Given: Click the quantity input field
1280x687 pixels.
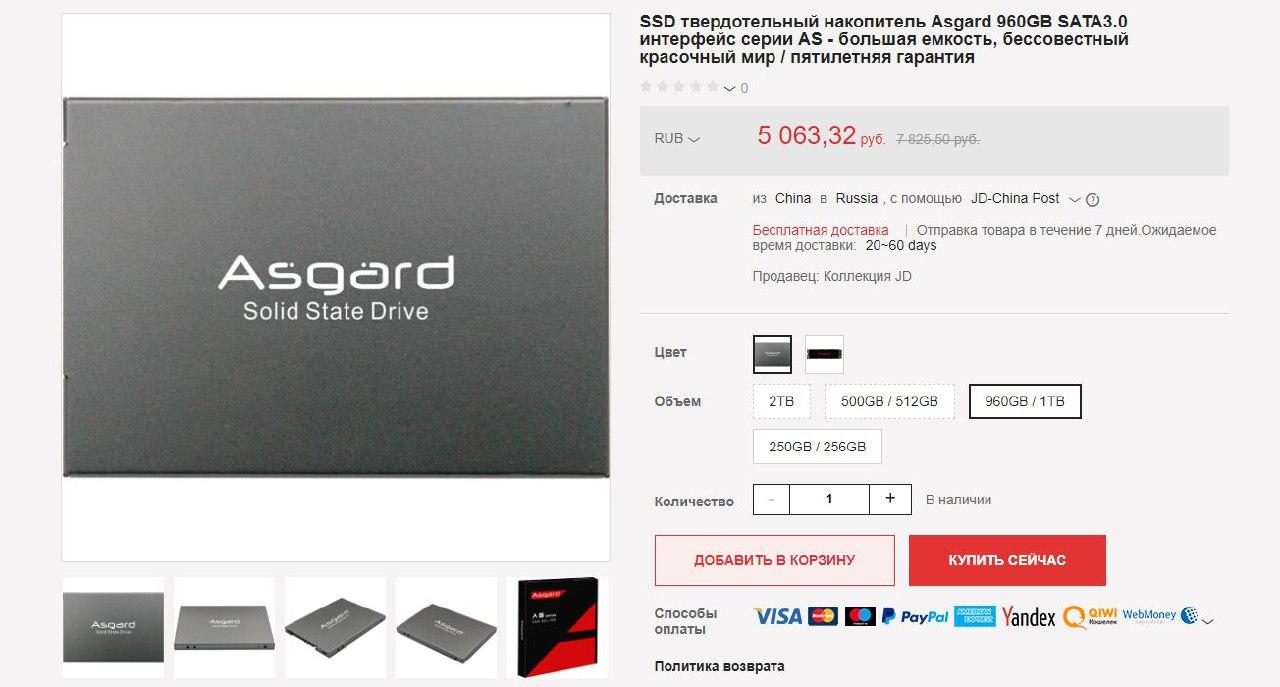Looking at the screenshot, I should [x=829, y=499].
